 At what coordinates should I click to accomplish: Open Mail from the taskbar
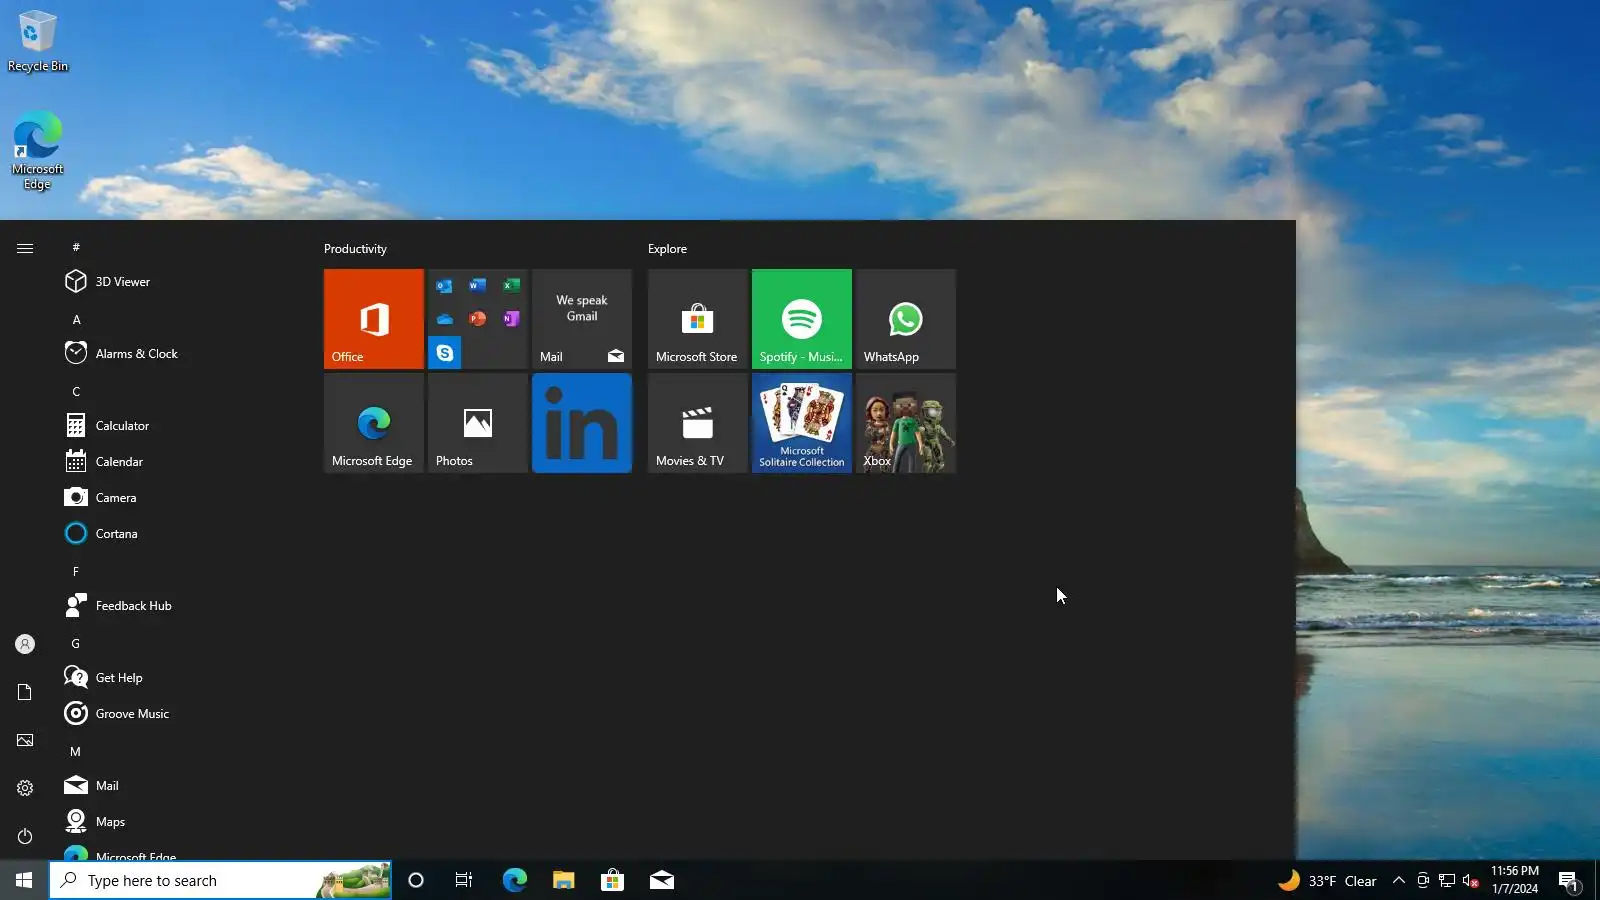[x=661, y=880]
